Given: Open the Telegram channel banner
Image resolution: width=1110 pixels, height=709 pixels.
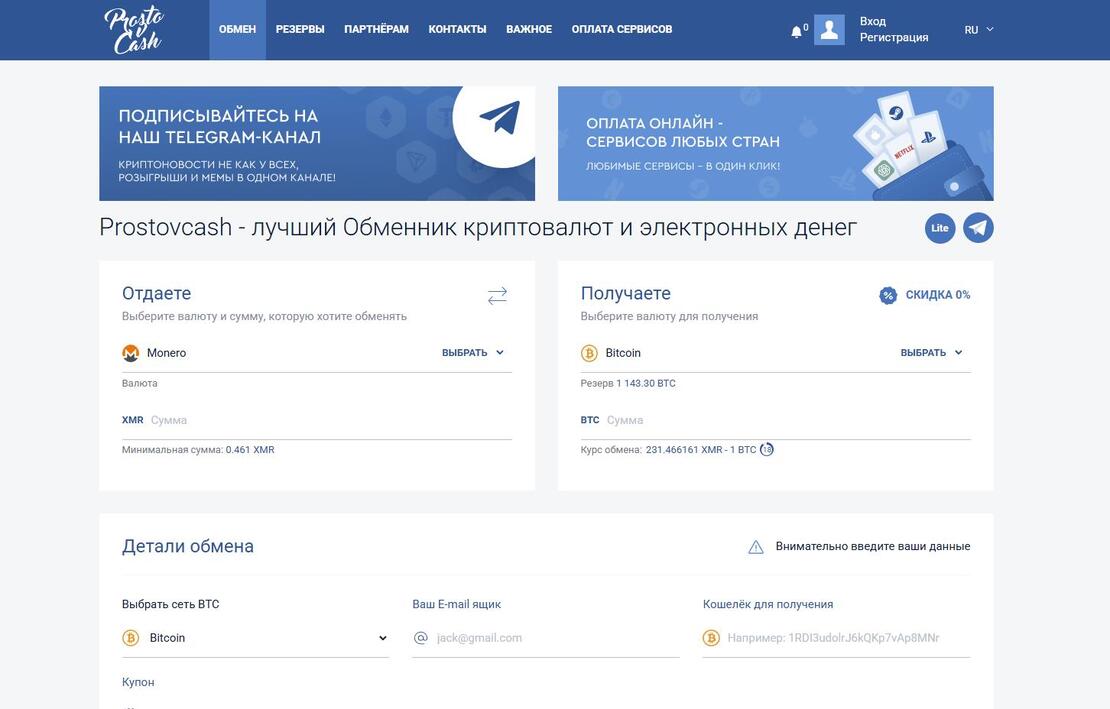Looking at the screenshot, I should [316, 143].
